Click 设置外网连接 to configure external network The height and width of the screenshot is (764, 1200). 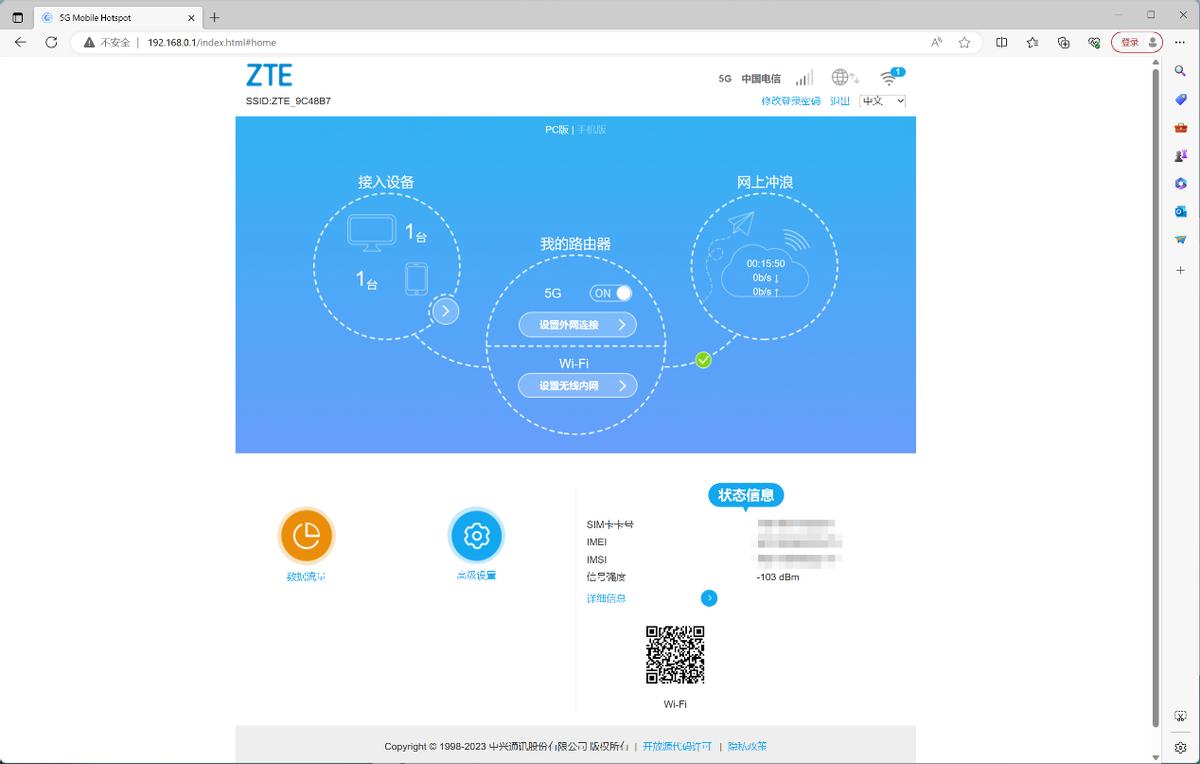coord(576,324)
